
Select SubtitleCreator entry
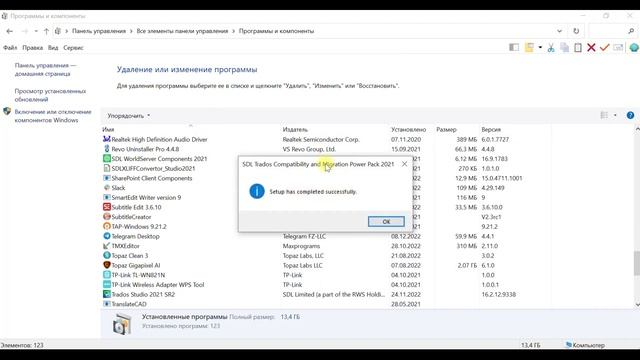point(131,217)
